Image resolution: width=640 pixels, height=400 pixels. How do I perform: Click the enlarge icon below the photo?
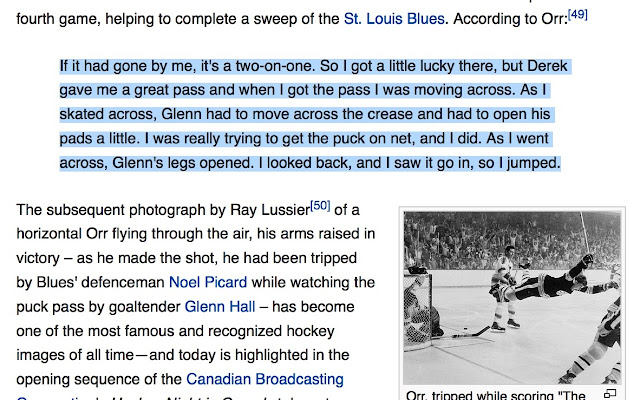click(x=610, y=394)
